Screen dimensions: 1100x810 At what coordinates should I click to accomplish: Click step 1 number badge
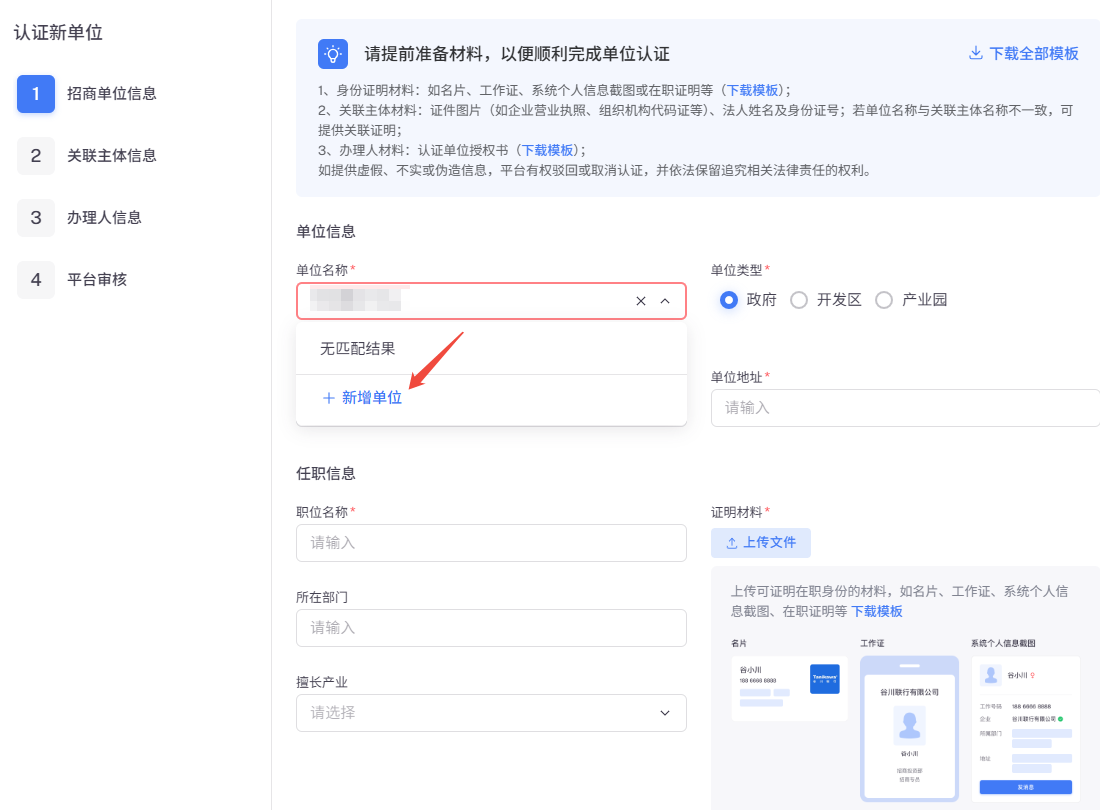coord(36,93)
